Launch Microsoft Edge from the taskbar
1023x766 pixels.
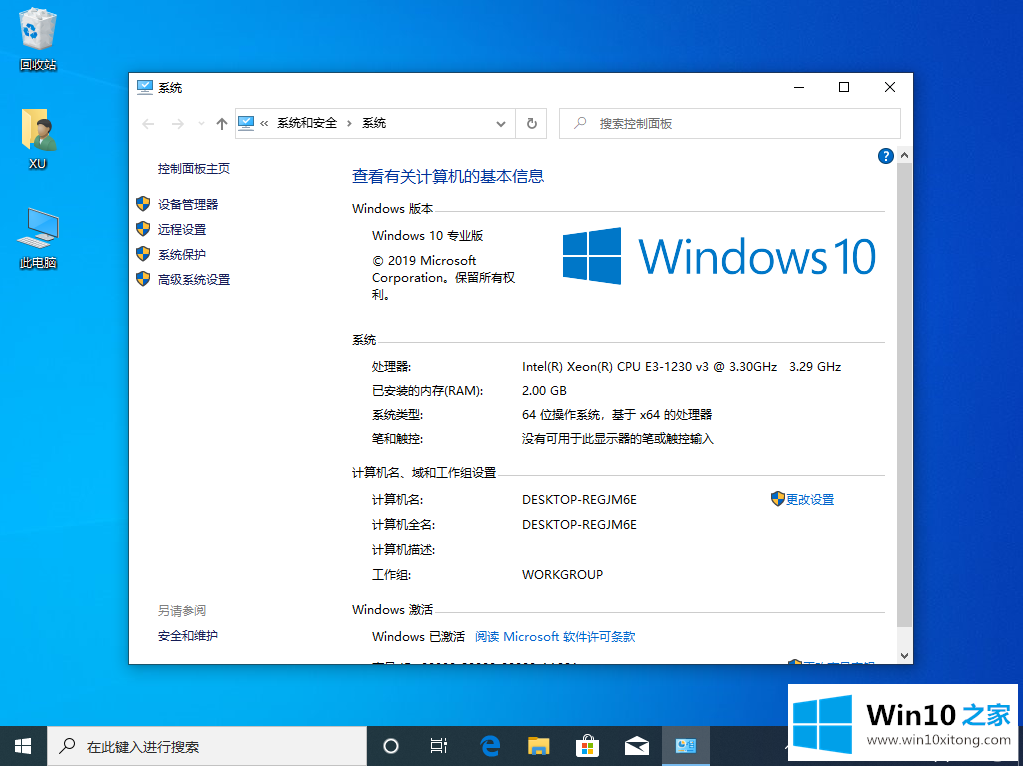point(490,746)
